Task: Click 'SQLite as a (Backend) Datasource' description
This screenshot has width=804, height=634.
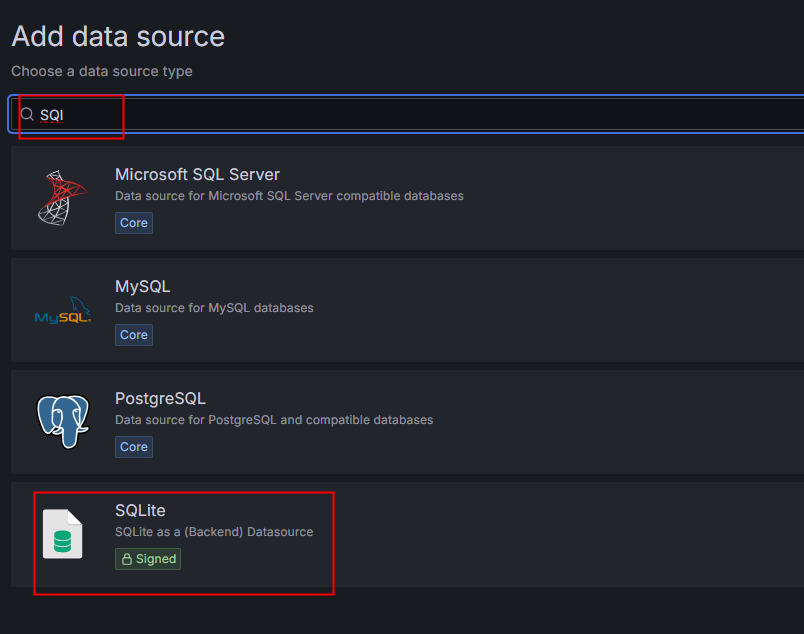Action: coord(214,532)
